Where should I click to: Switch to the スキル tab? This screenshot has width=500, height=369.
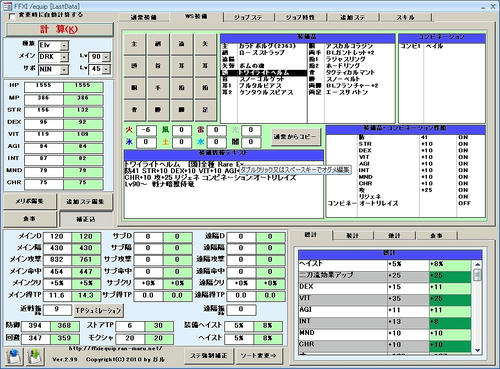[x=405, y=17]
